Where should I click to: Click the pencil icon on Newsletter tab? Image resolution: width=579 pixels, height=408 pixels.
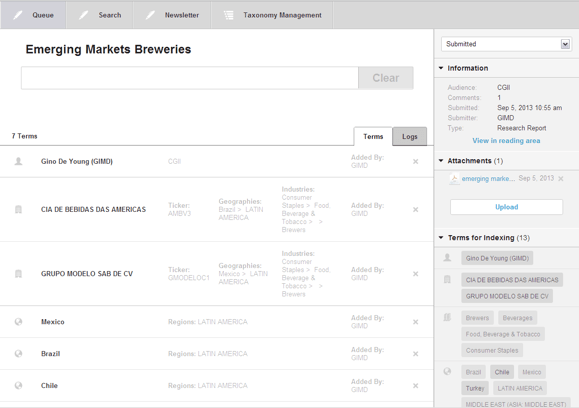pos(150,15)
